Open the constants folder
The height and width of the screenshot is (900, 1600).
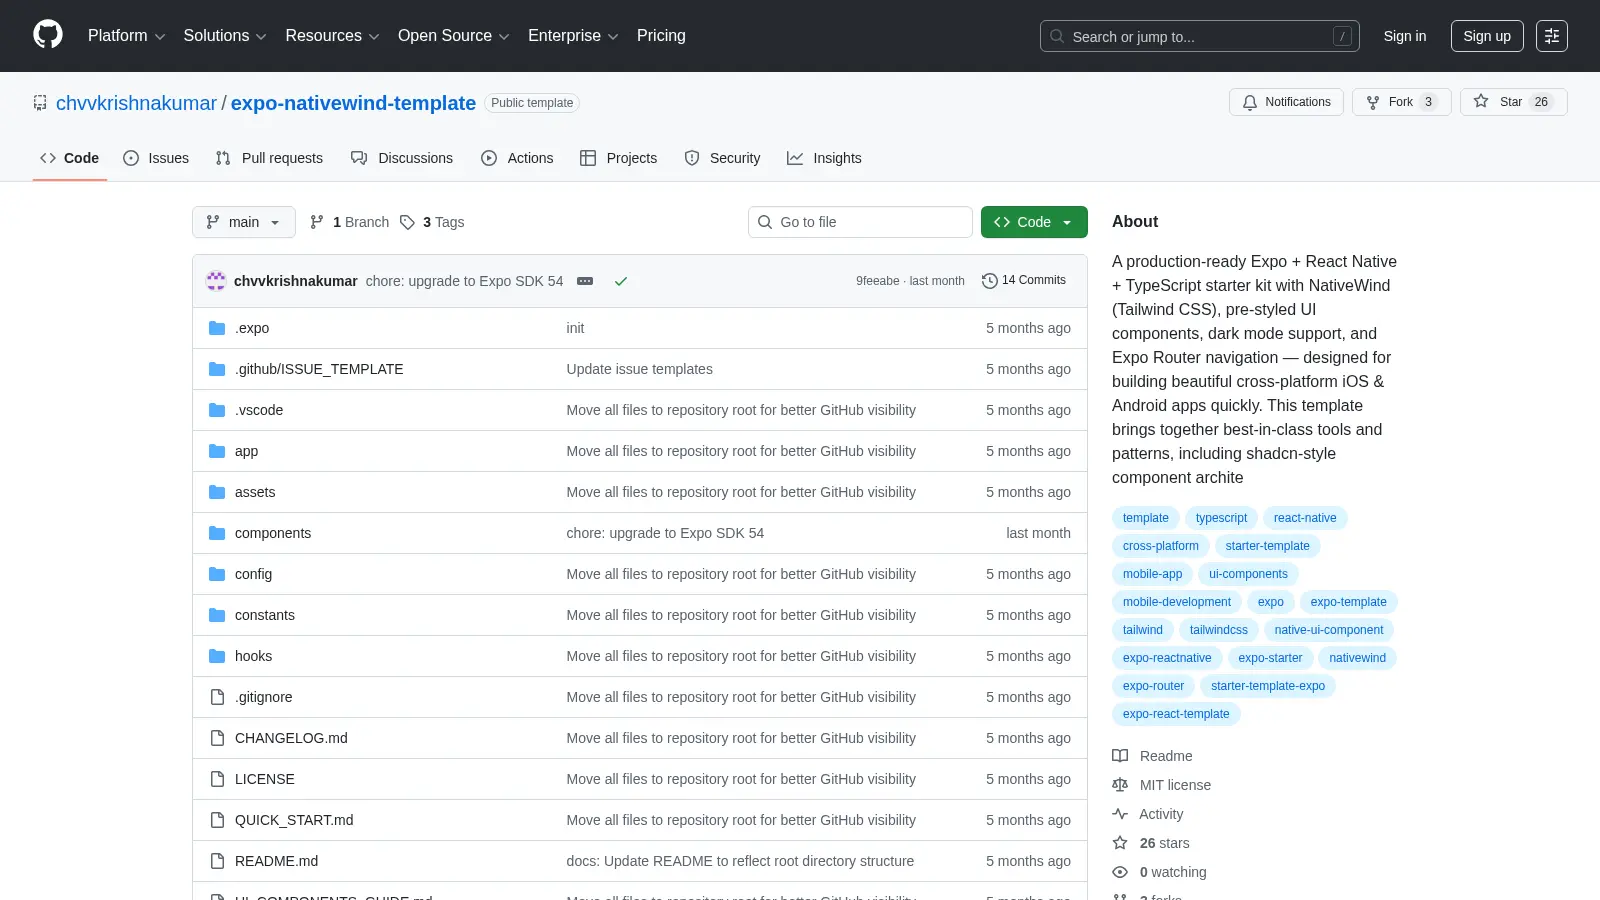click(265, 615)
